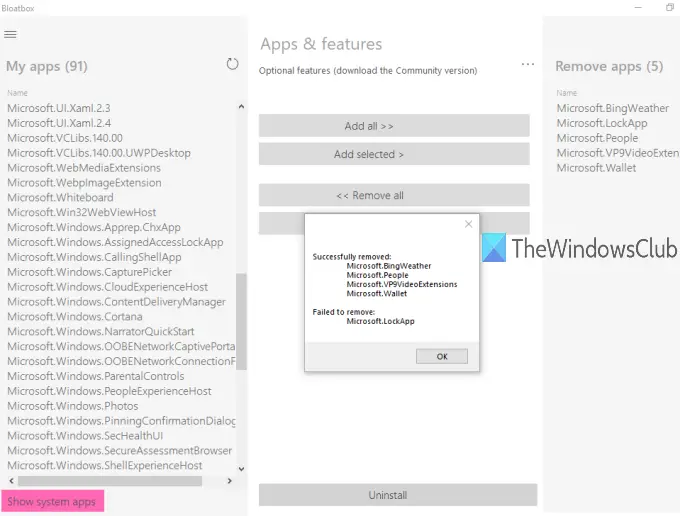Close the removal result dialog

[468, 224]
